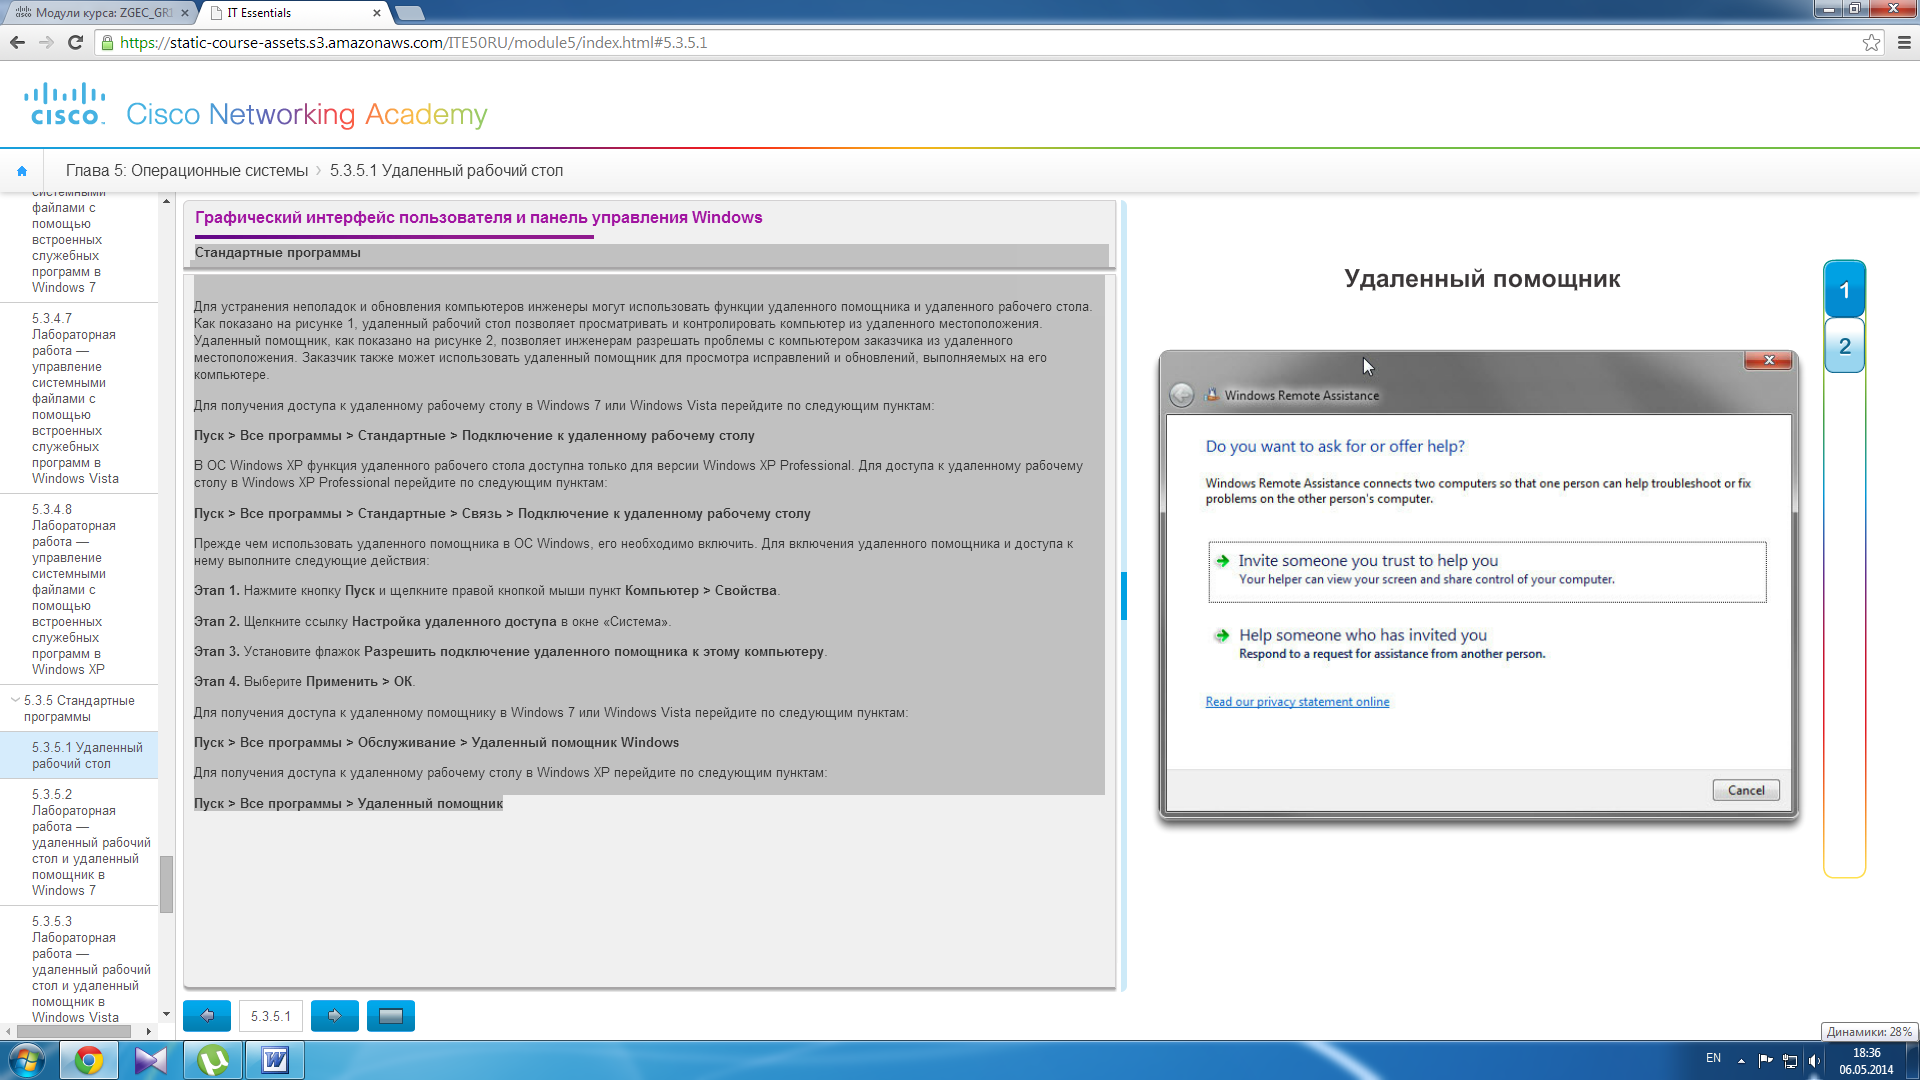Viewport: 1920px width, 1080px height.
Task: Open a new browser tab
Action: coord(410,13)
